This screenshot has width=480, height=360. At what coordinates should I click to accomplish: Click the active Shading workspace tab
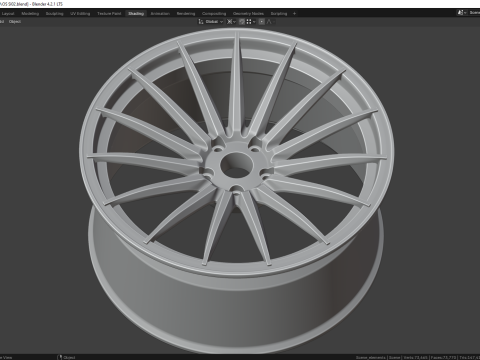(x=136, y=14)
